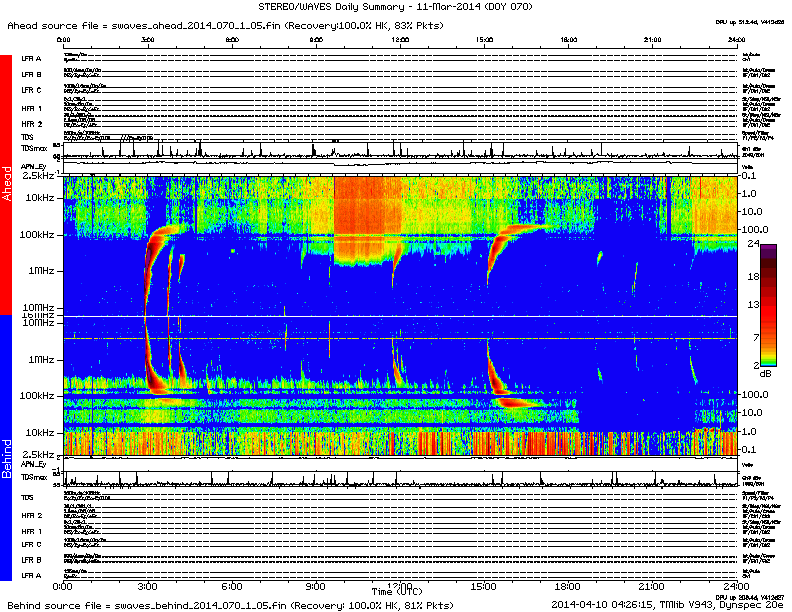Click HFR 2 label in Behind panel

31,516
